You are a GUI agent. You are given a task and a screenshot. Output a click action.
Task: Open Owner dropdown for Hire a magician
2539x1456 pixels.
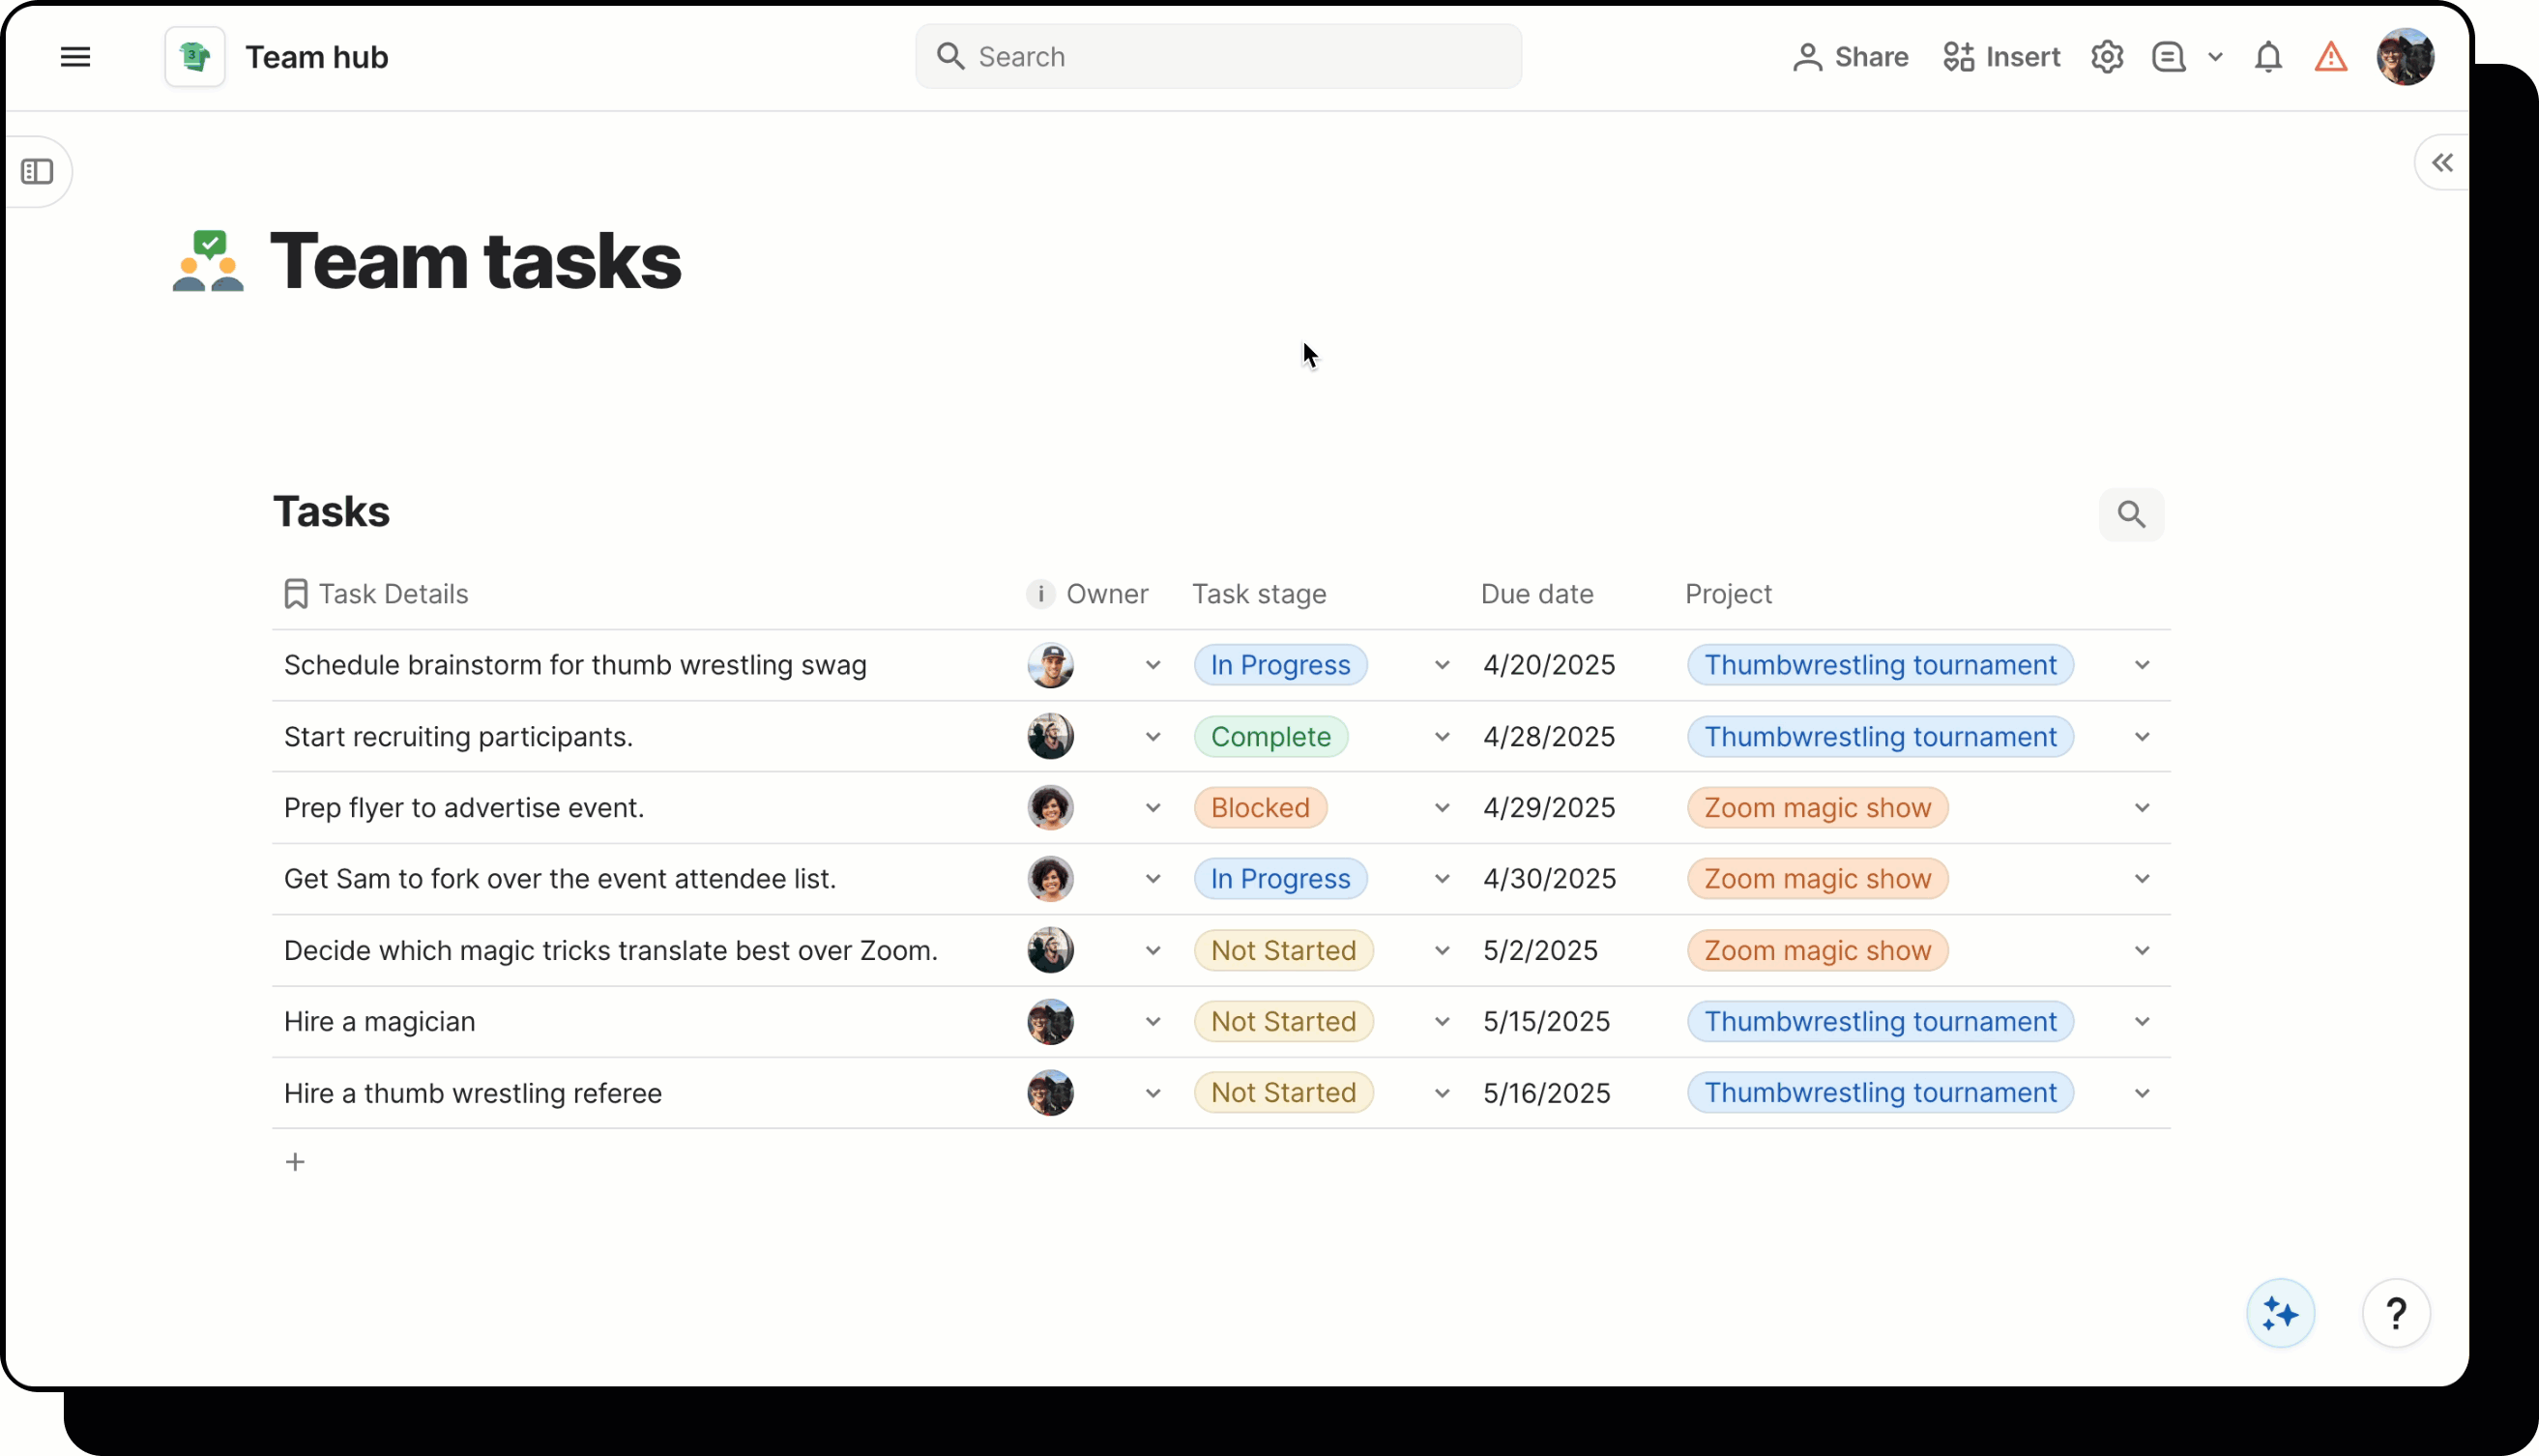pyautogui.click(x=1152, y=1022)
